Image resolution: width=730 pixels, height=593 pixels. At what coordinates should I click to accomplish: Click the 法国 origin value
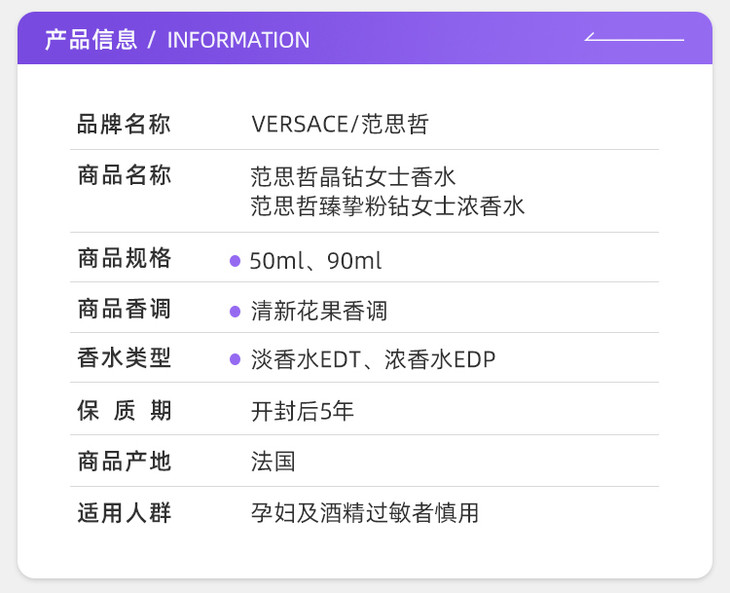coord(273,462)
